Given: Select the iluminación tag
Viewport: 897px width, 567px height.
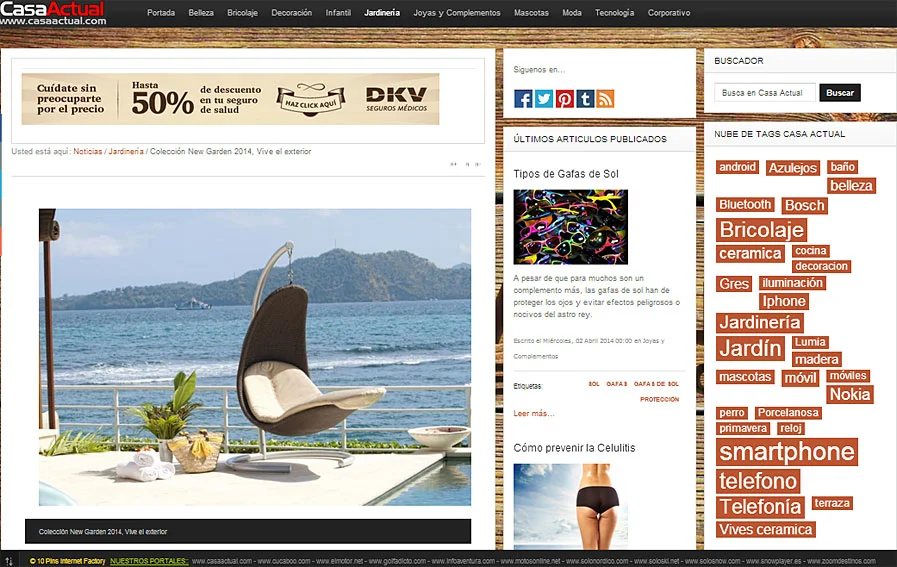Looking at the screenshot, I should point(792,283).
